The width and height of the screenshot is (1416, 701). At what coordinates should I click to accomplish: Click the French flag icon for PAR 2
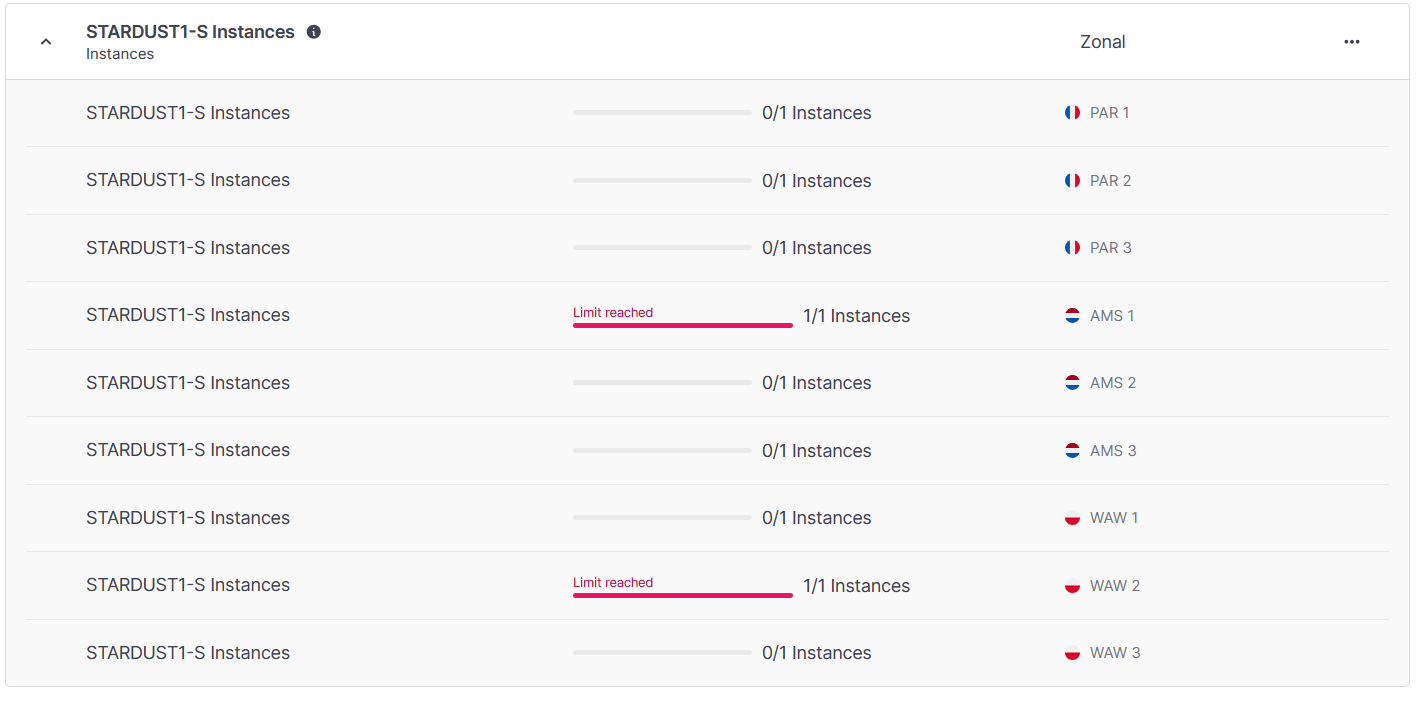[x=1072, y=181]
